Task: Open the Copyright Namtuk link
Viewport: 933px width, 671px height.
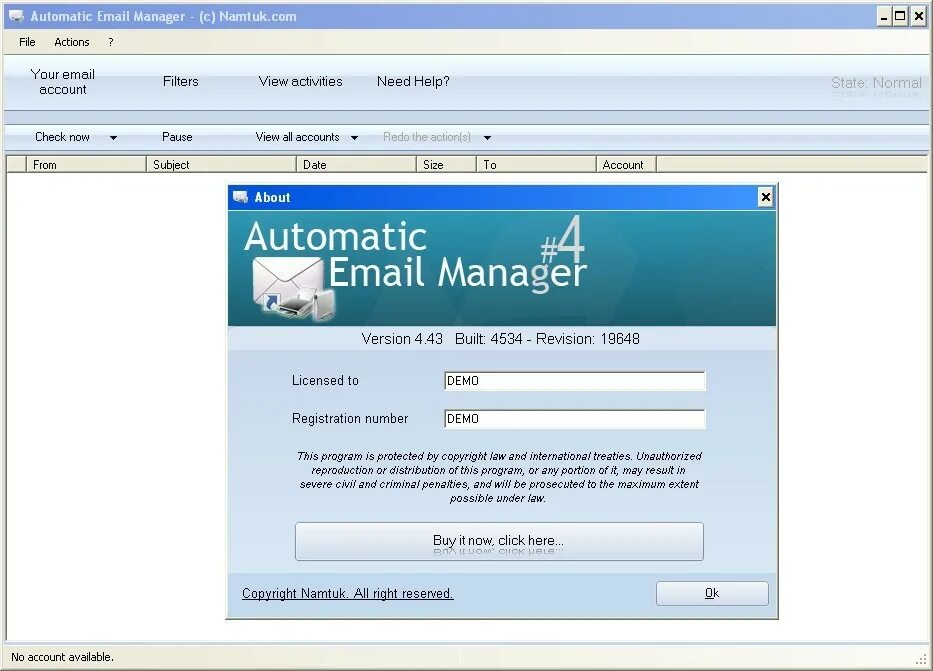Action: (x=347, y=594)
